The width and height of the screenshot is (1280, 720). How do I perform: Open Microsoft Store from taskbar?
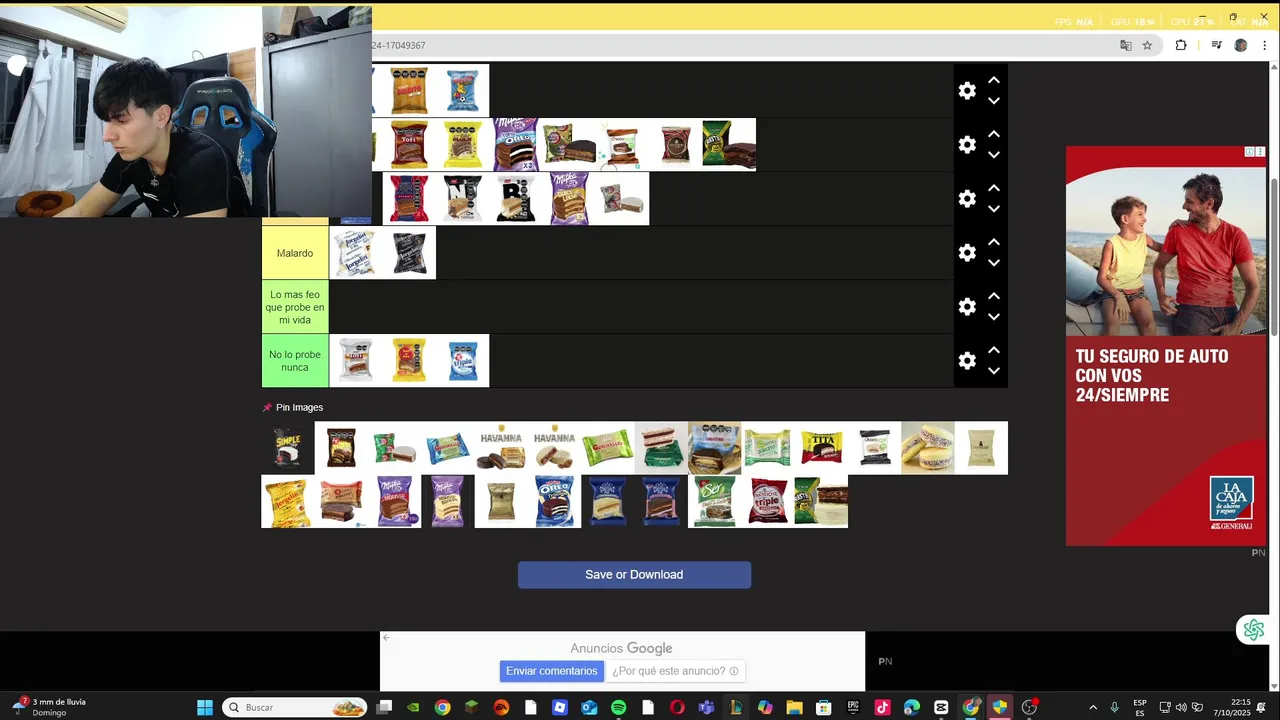pos(823,707)
